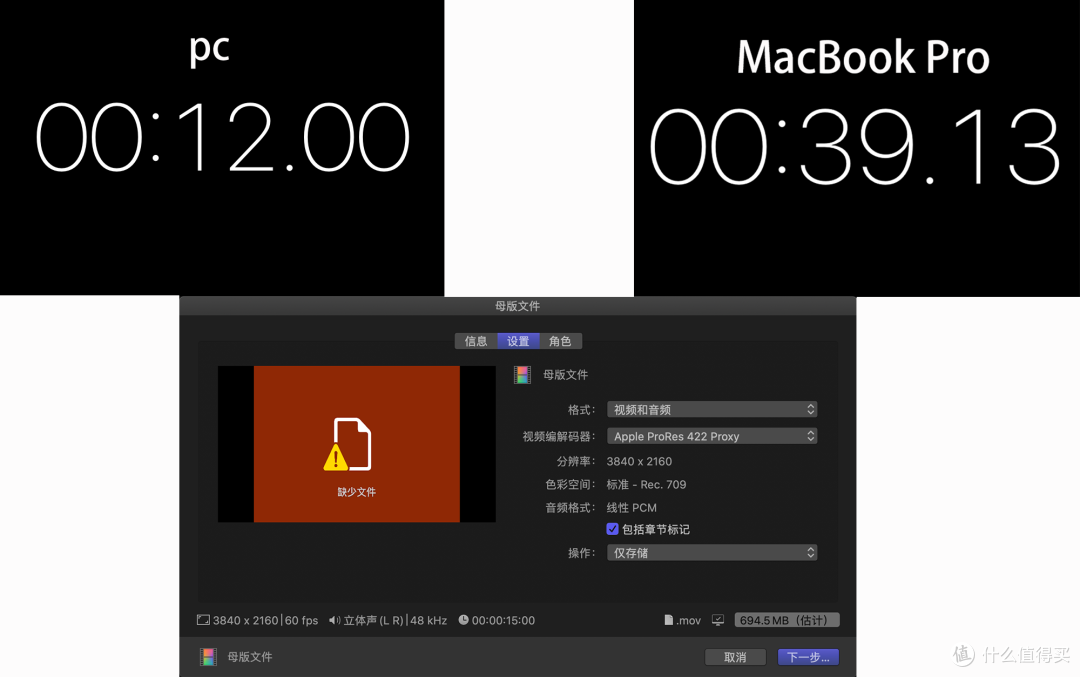Open the 操作 dropdown showing 仅存储

tap(712, 552)
